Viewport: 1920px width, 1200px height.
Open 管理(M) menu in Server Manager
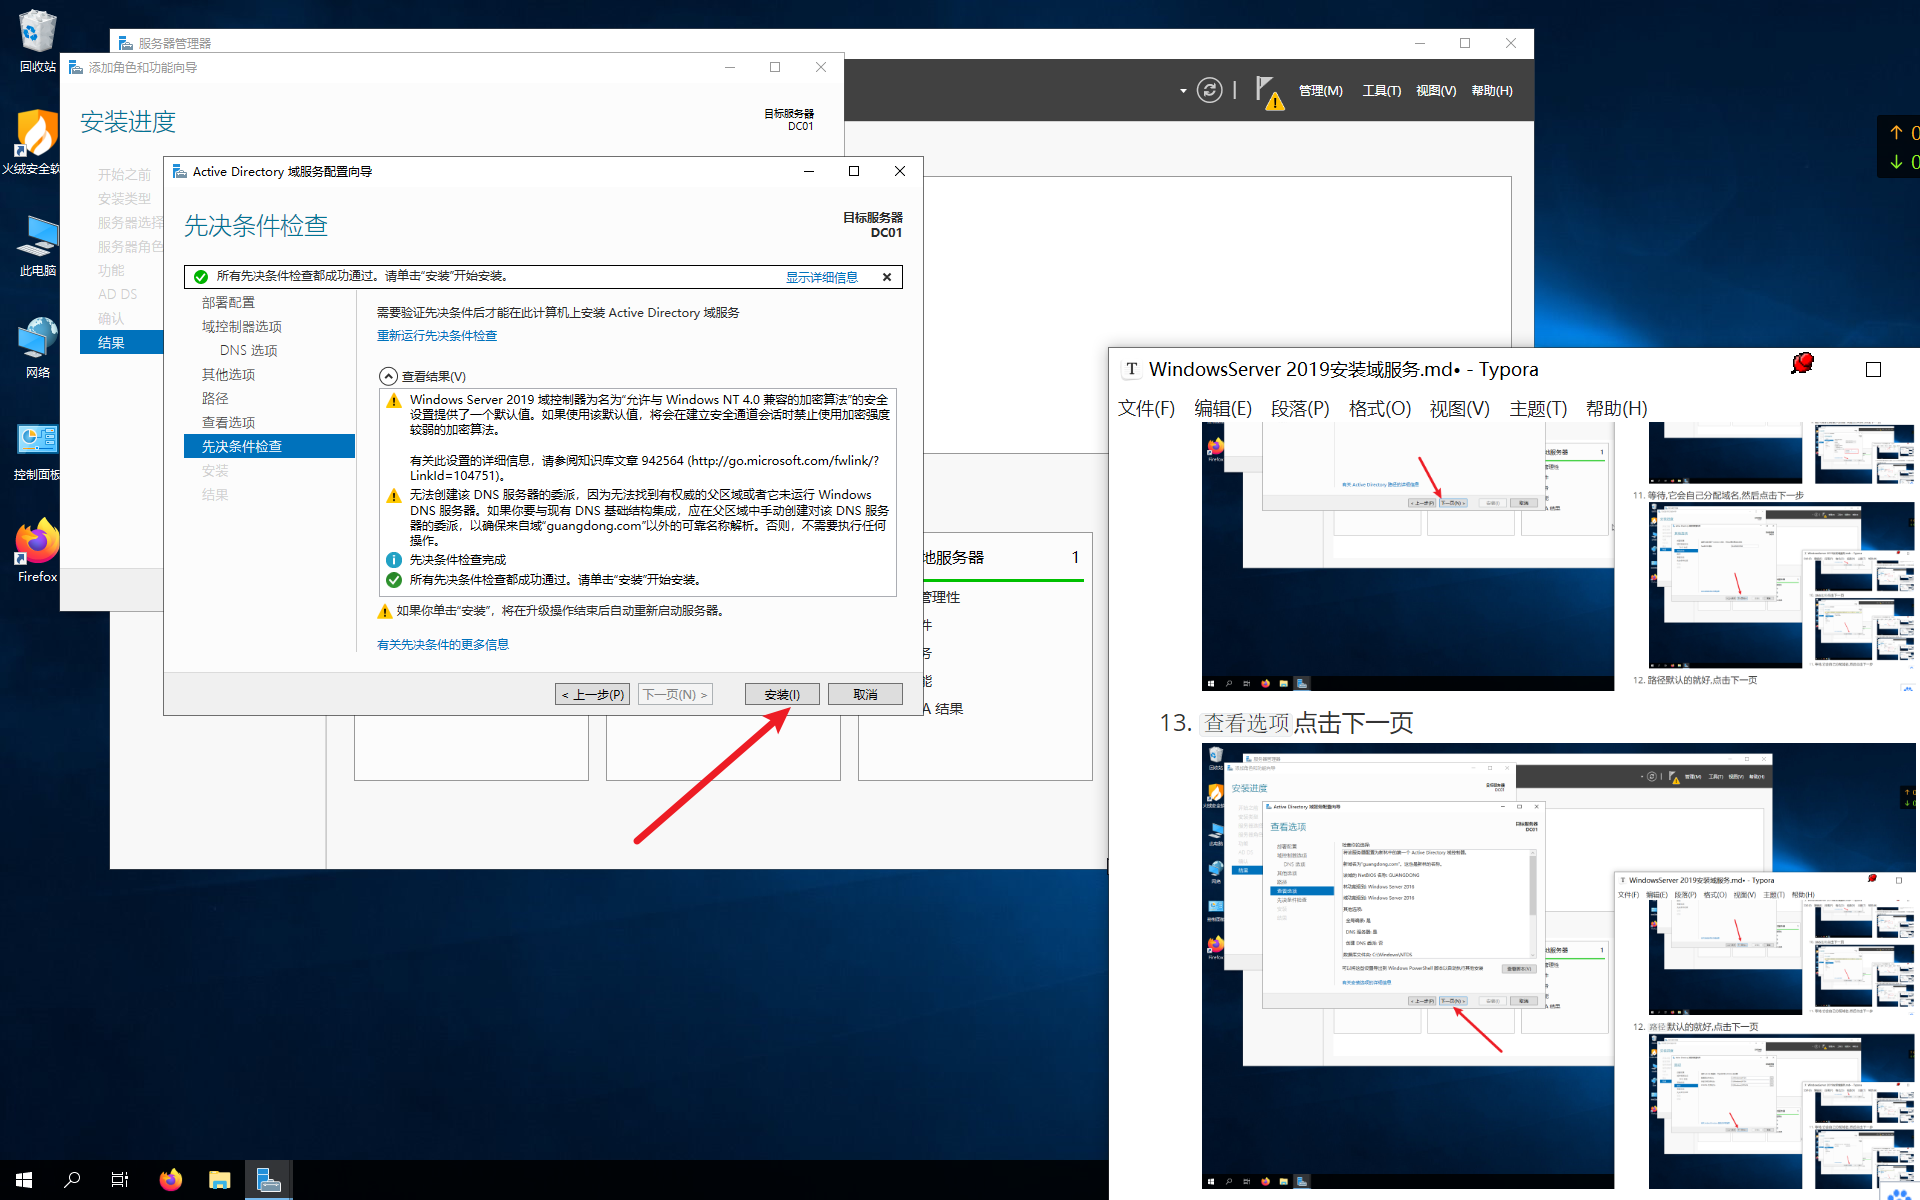1319,91
